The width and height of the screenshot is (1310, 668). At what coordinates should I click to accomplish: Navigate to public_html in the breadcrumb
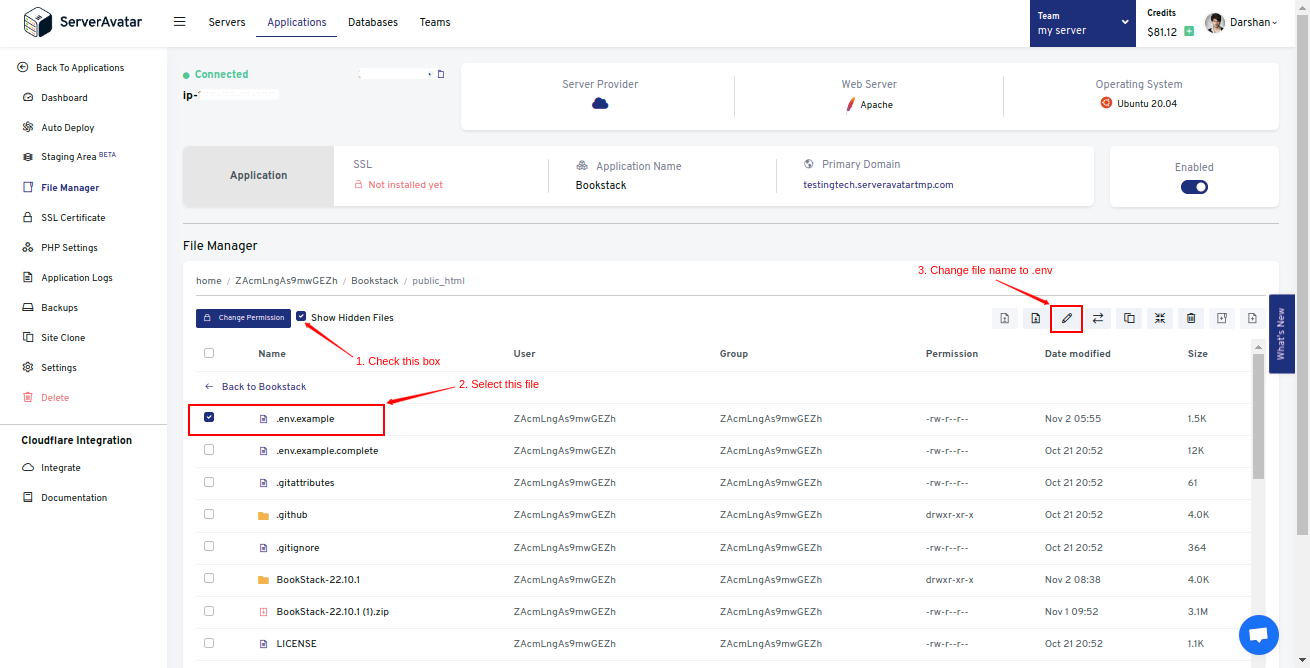(x=438, y=280)
